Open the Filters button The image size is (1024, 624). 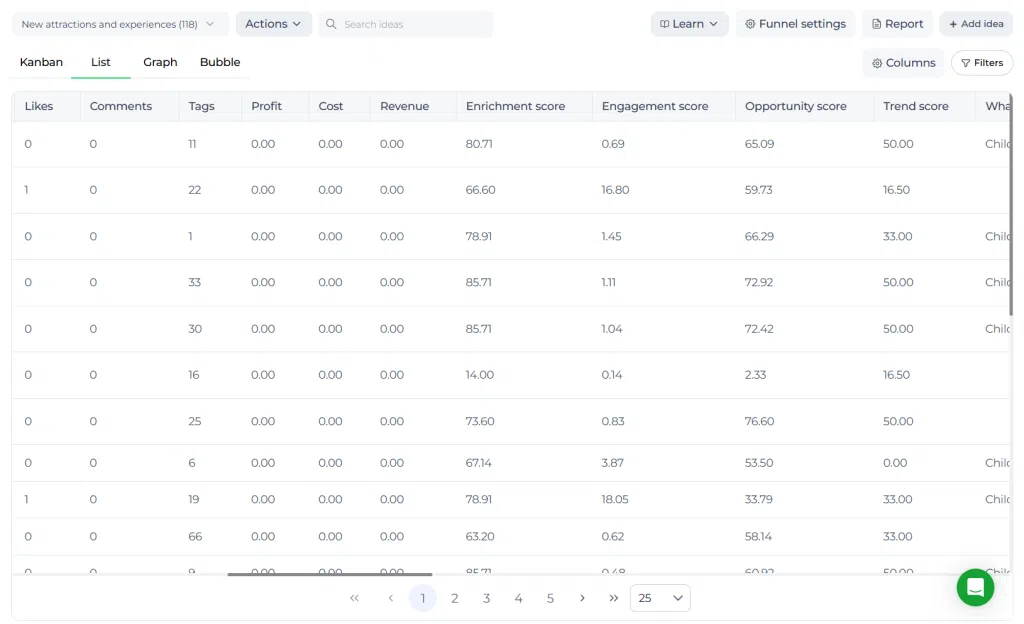point(982,63)
